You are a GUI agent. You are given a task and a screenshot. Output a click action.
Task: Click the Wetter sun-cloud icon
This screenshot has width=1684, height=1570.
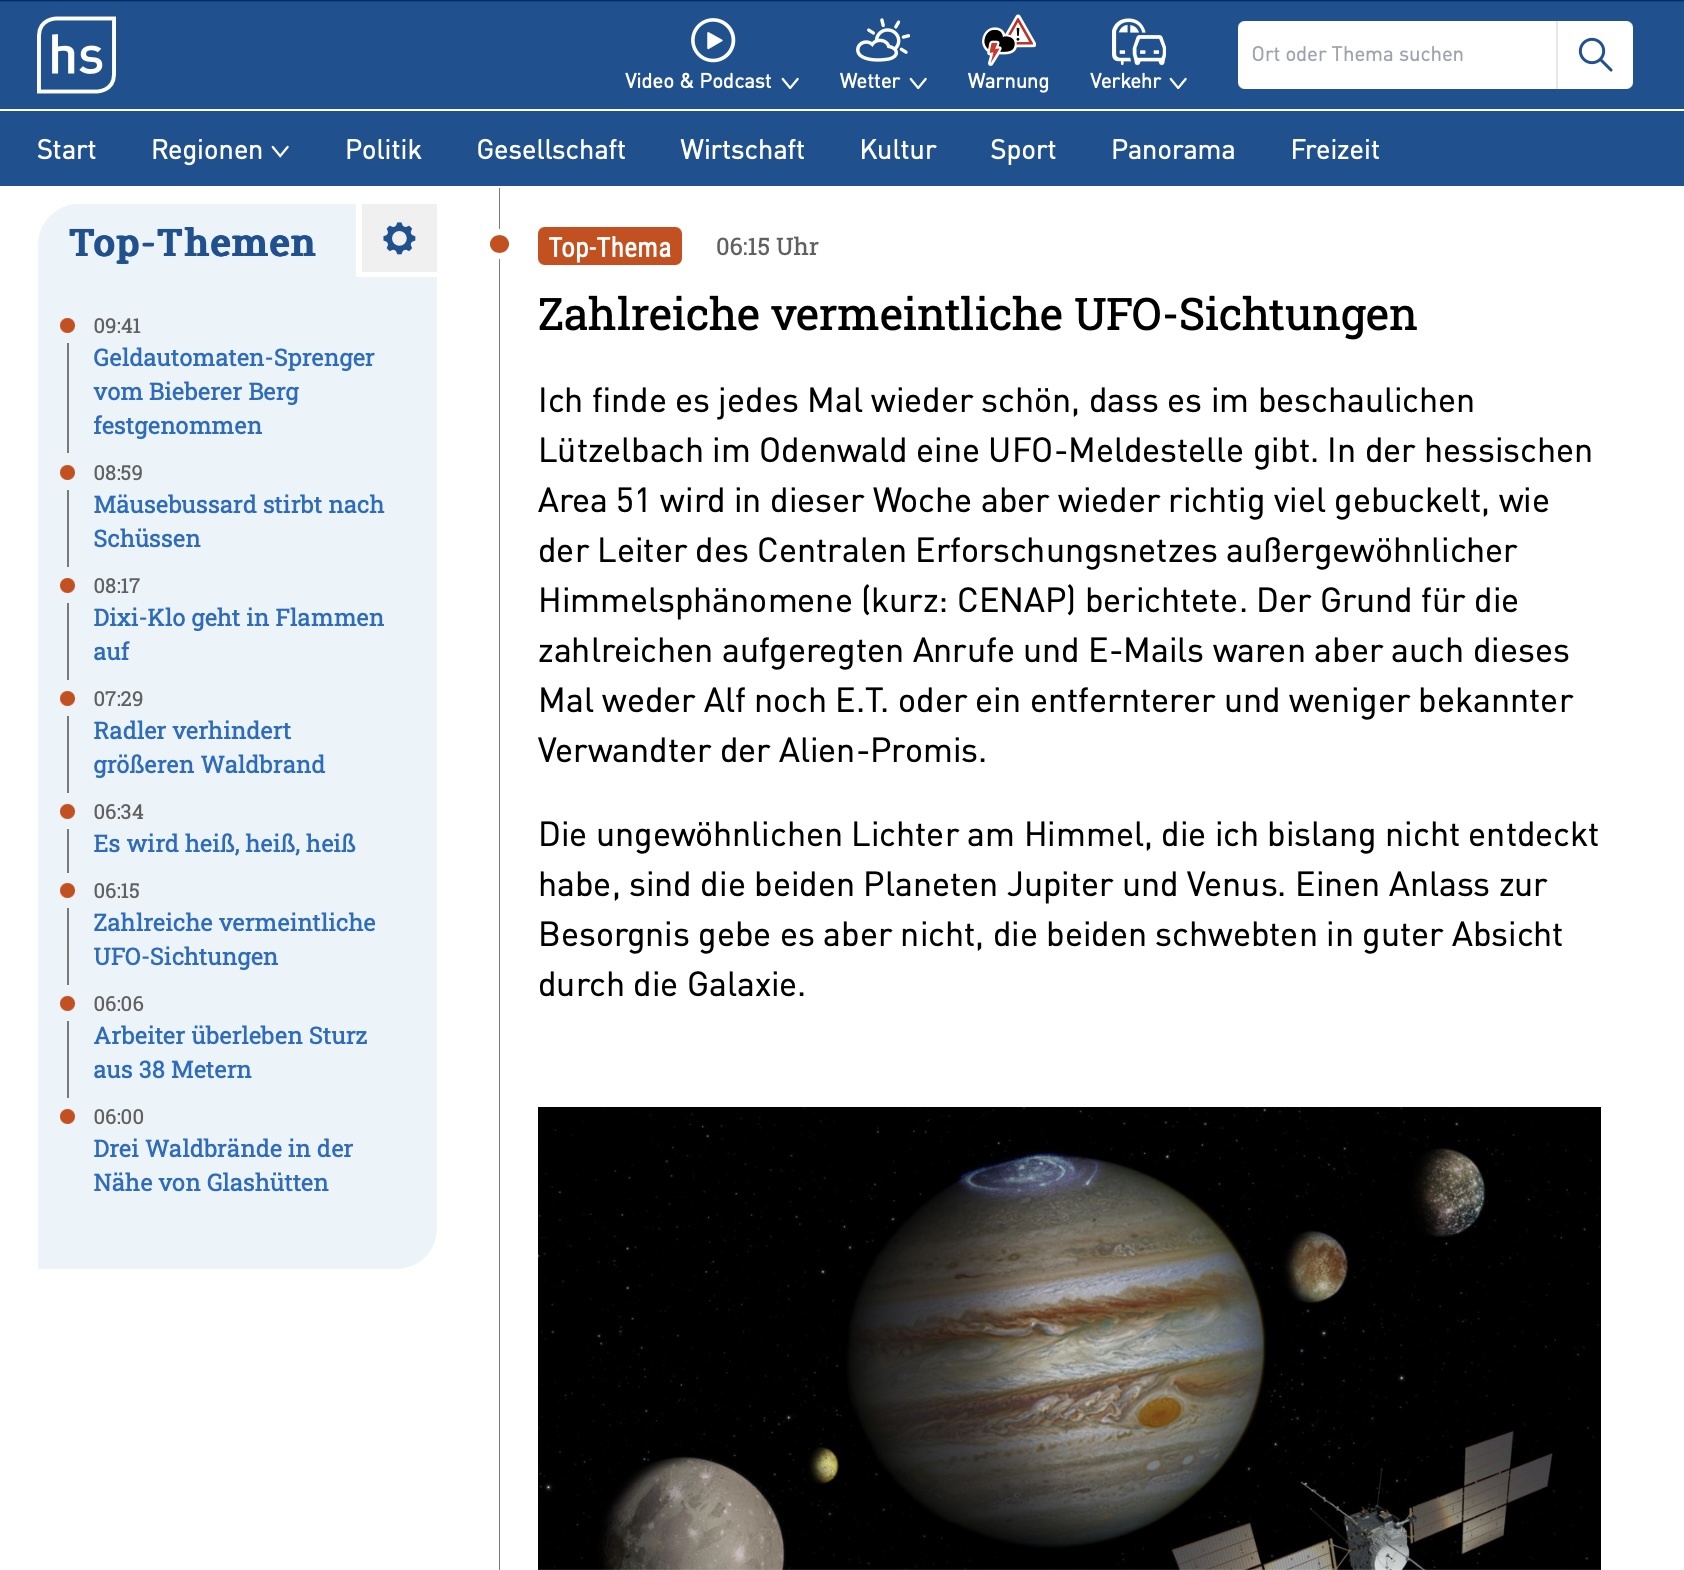coord(882,41)
